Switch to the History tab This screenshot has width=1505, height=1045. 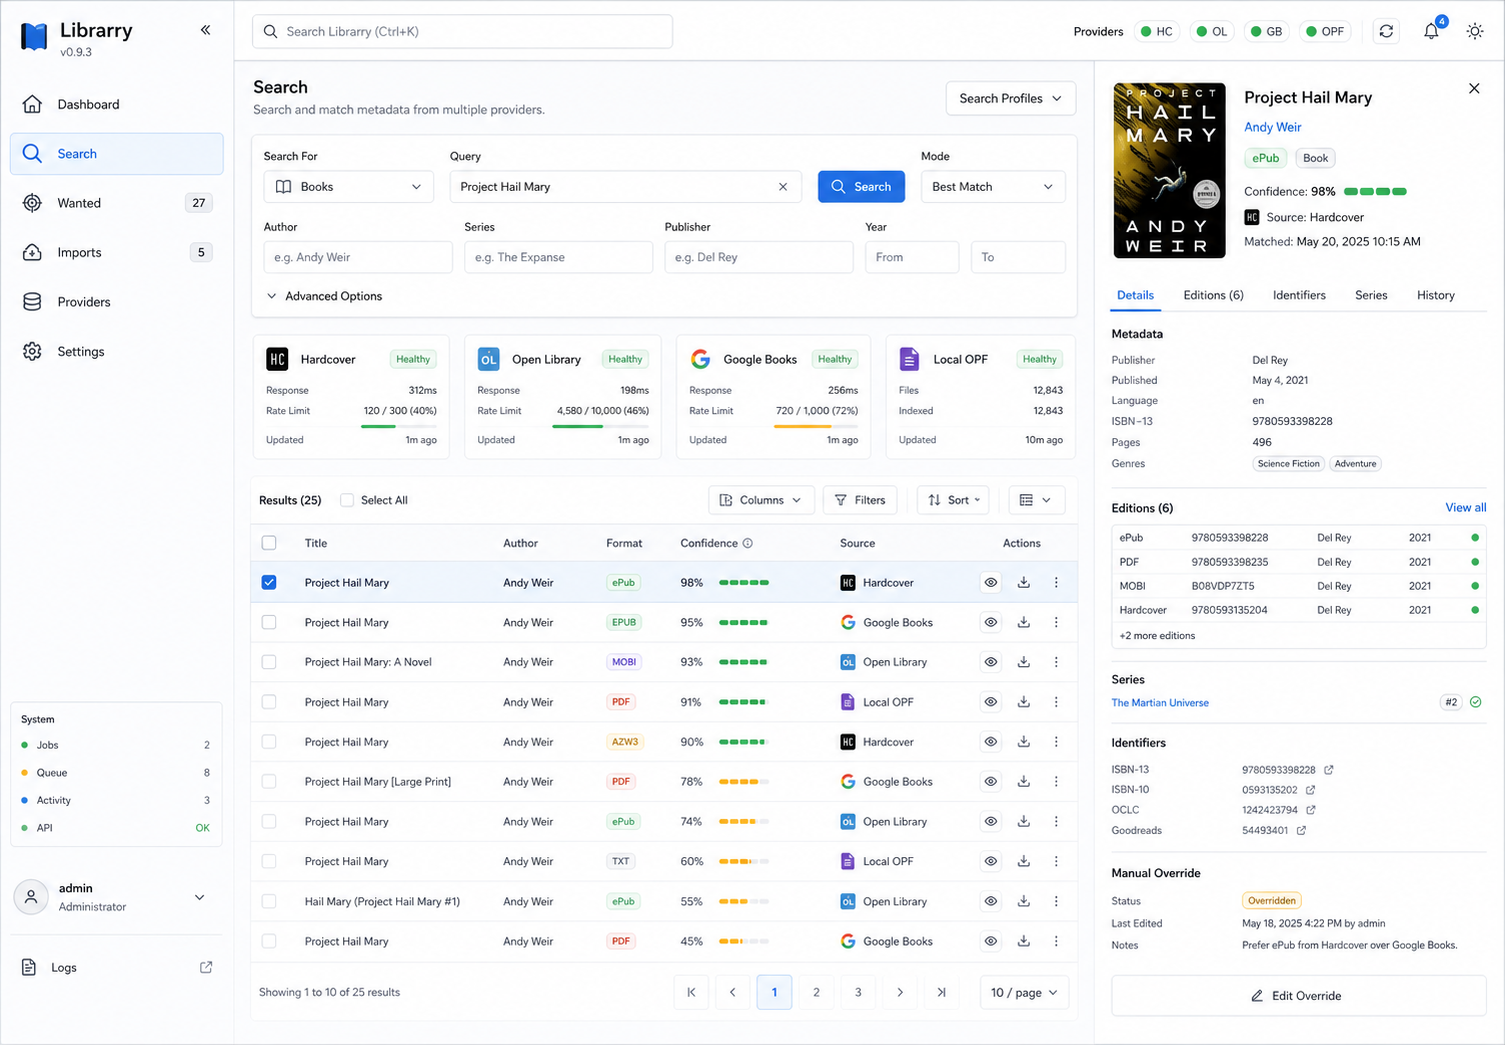click(x=1435, y=295)
